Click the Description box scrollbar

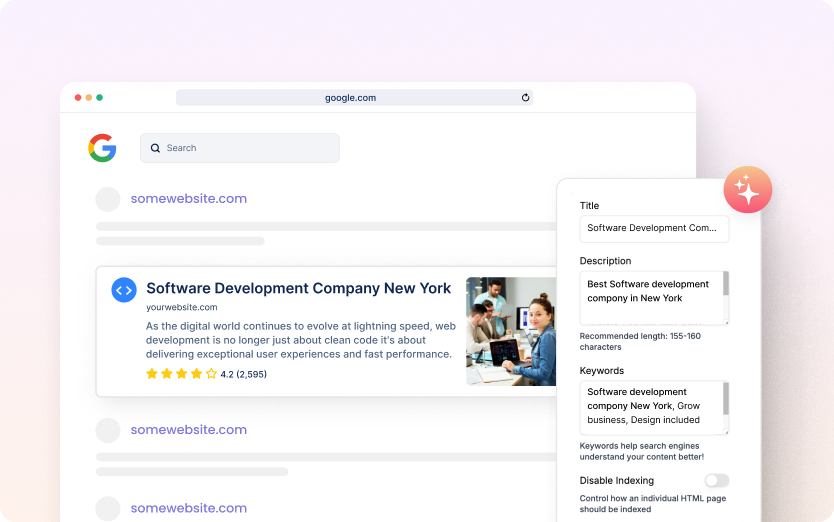[x=726, y=284]
